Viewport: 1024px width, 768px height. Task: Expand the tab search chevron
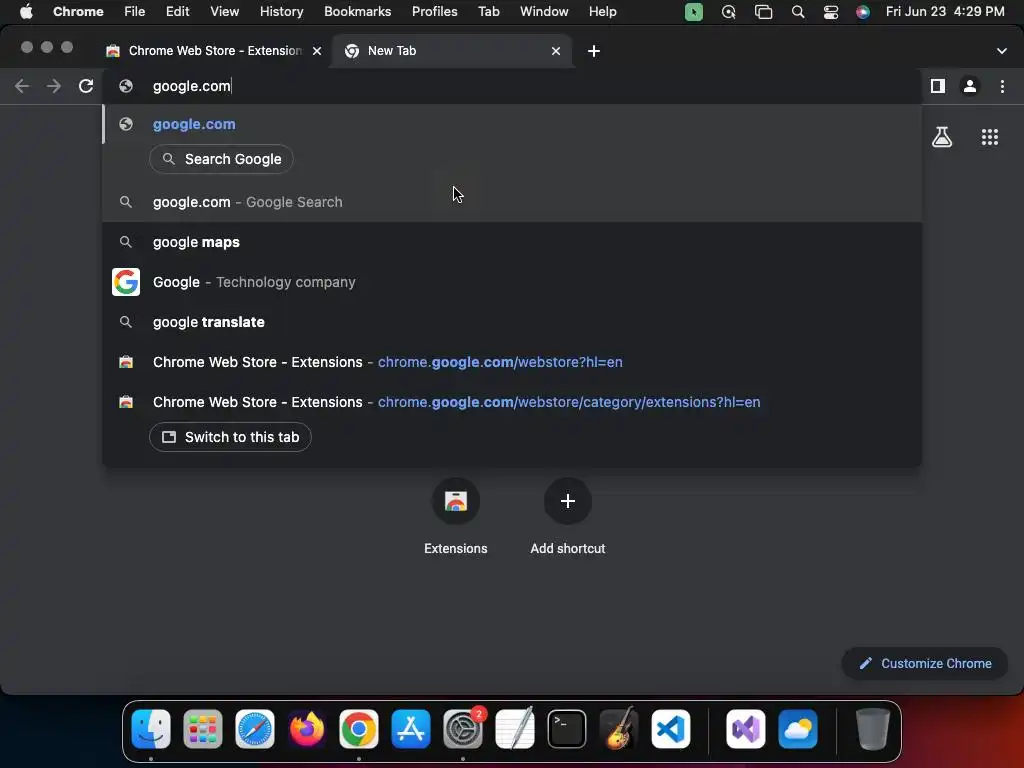click(x=1001, y=51)
